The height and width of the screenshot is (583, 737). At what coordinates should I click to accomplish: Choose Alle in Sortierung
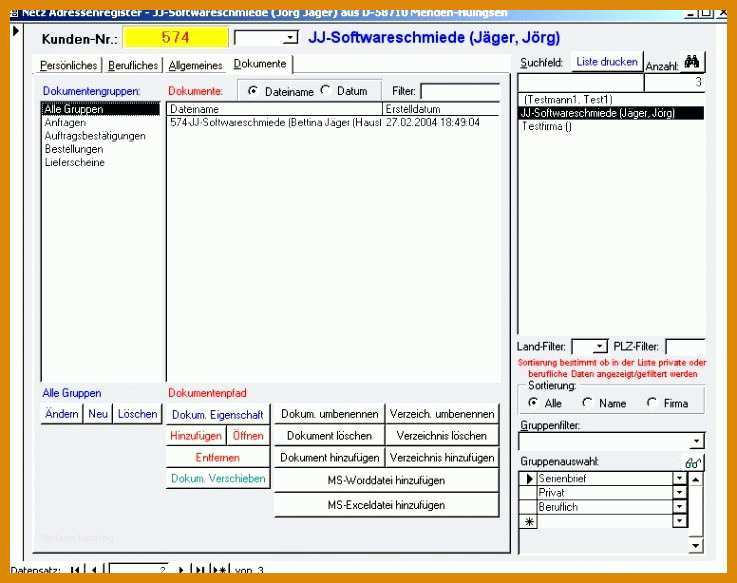533,403
